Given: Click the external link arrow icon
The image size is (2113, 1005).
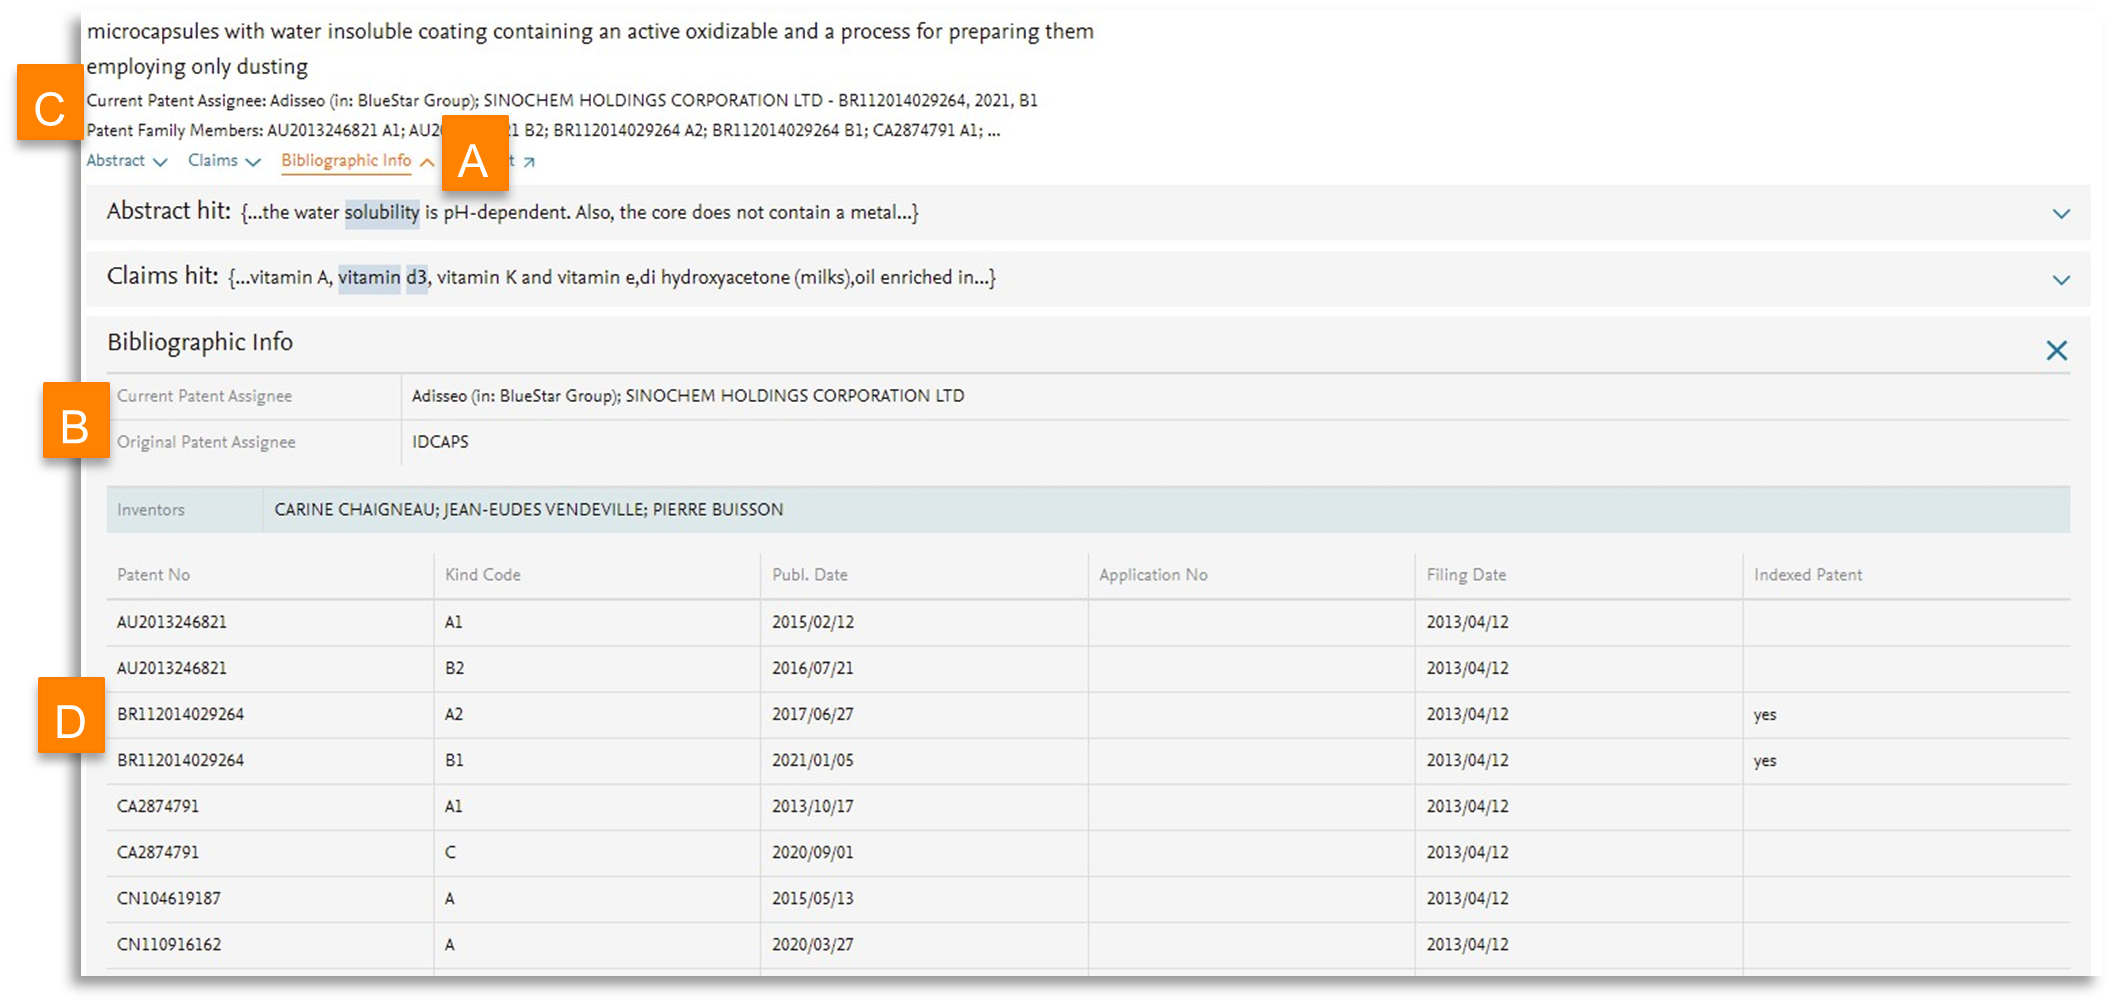Looking at the screenshot, I should [x=529, y=162].
